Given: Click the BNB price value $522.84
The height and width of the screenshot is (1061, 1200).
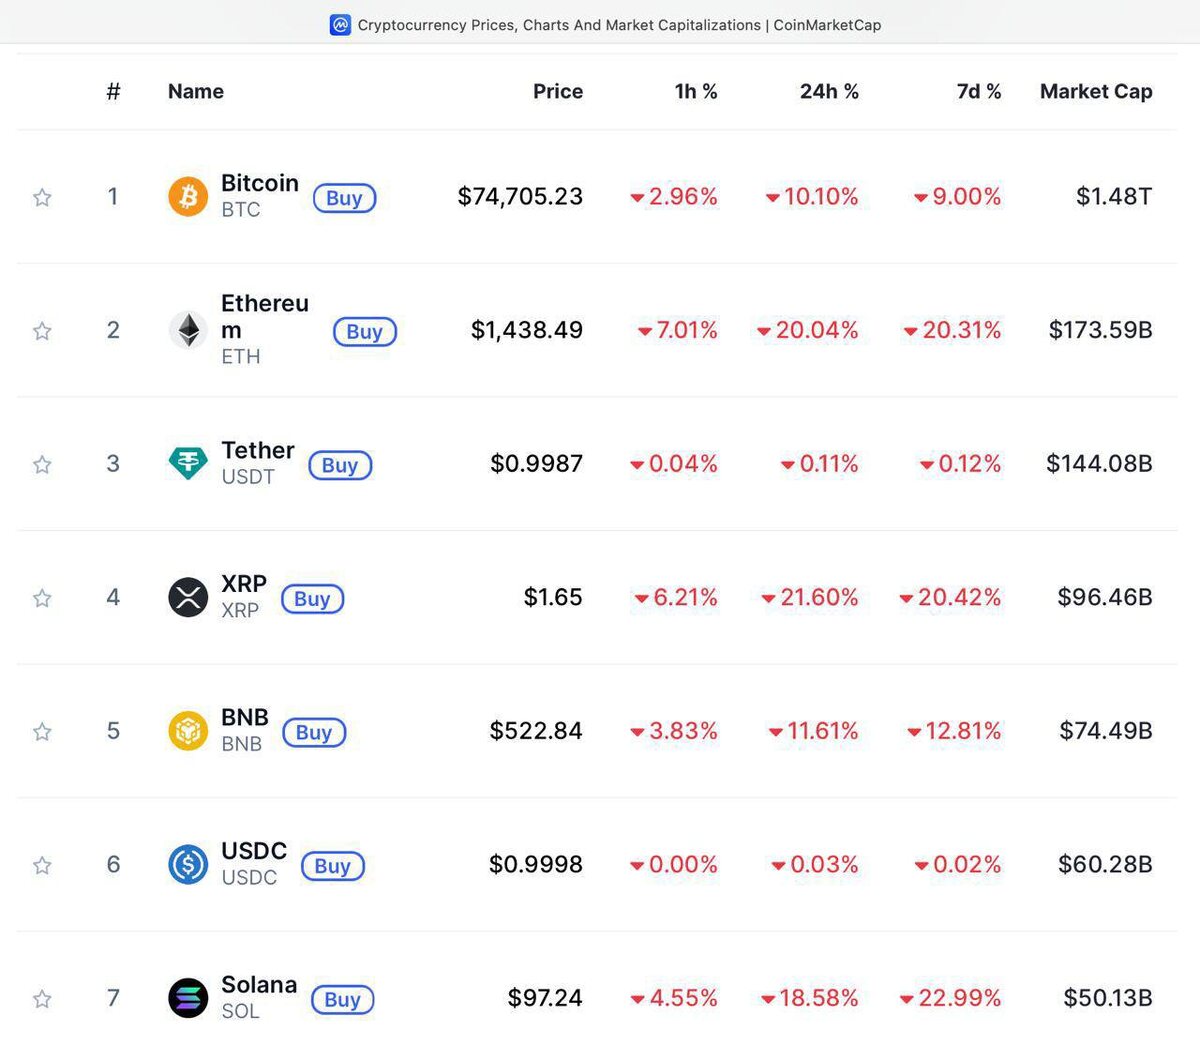Looking at the screenshot, I should pos(536,731).
